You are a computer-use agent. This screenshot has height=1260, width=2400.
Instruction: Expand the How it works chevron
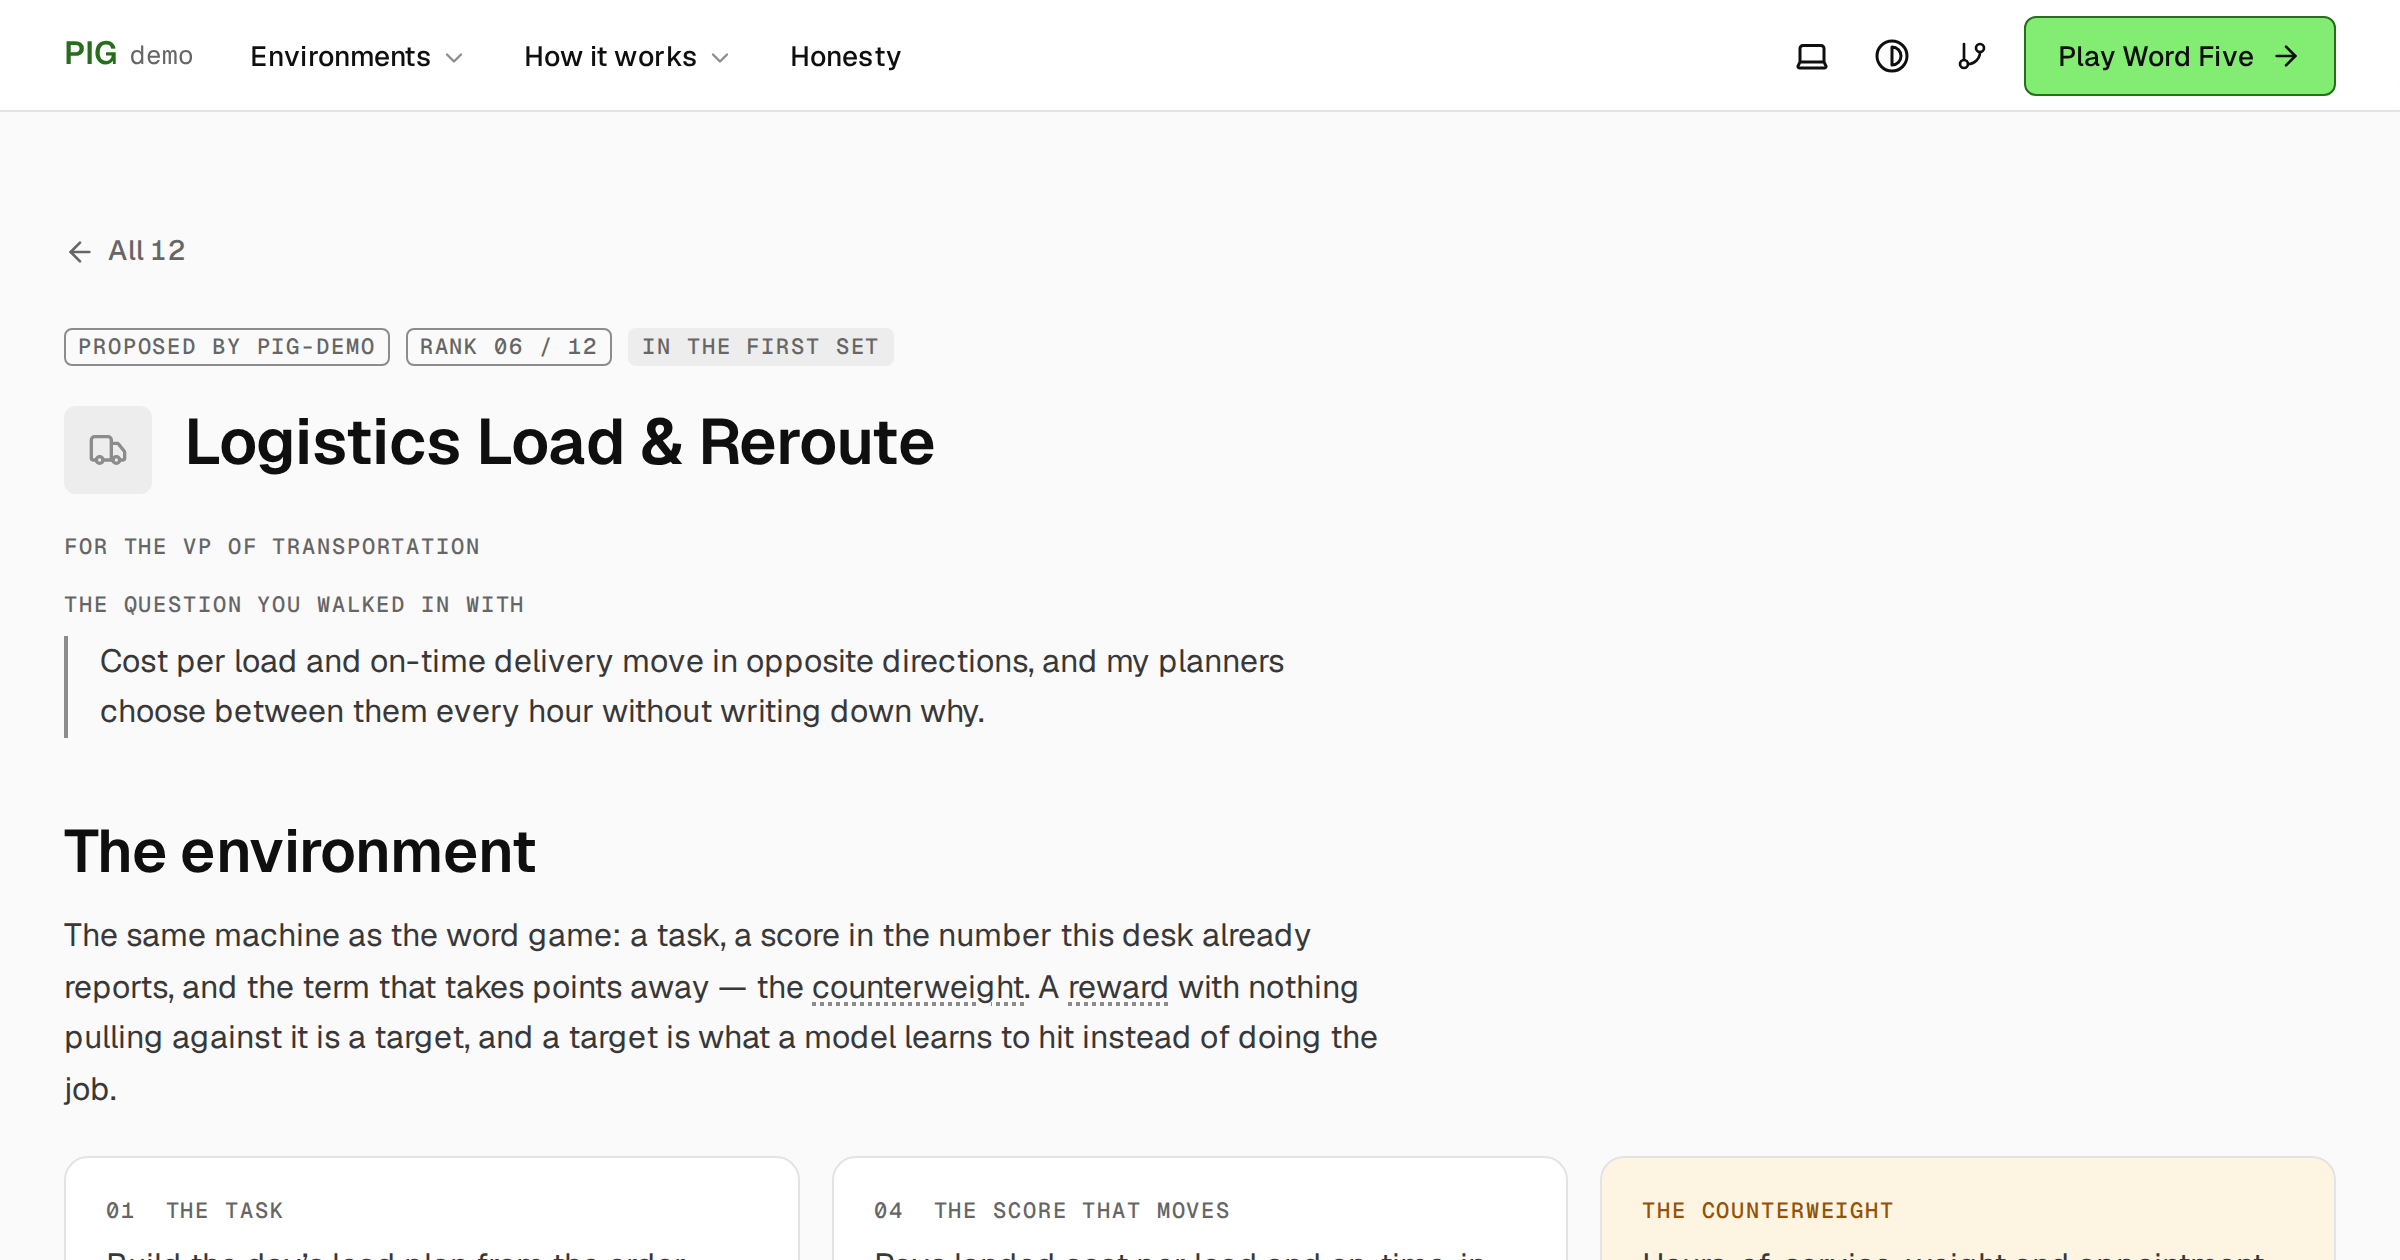(x=720, y=58)
